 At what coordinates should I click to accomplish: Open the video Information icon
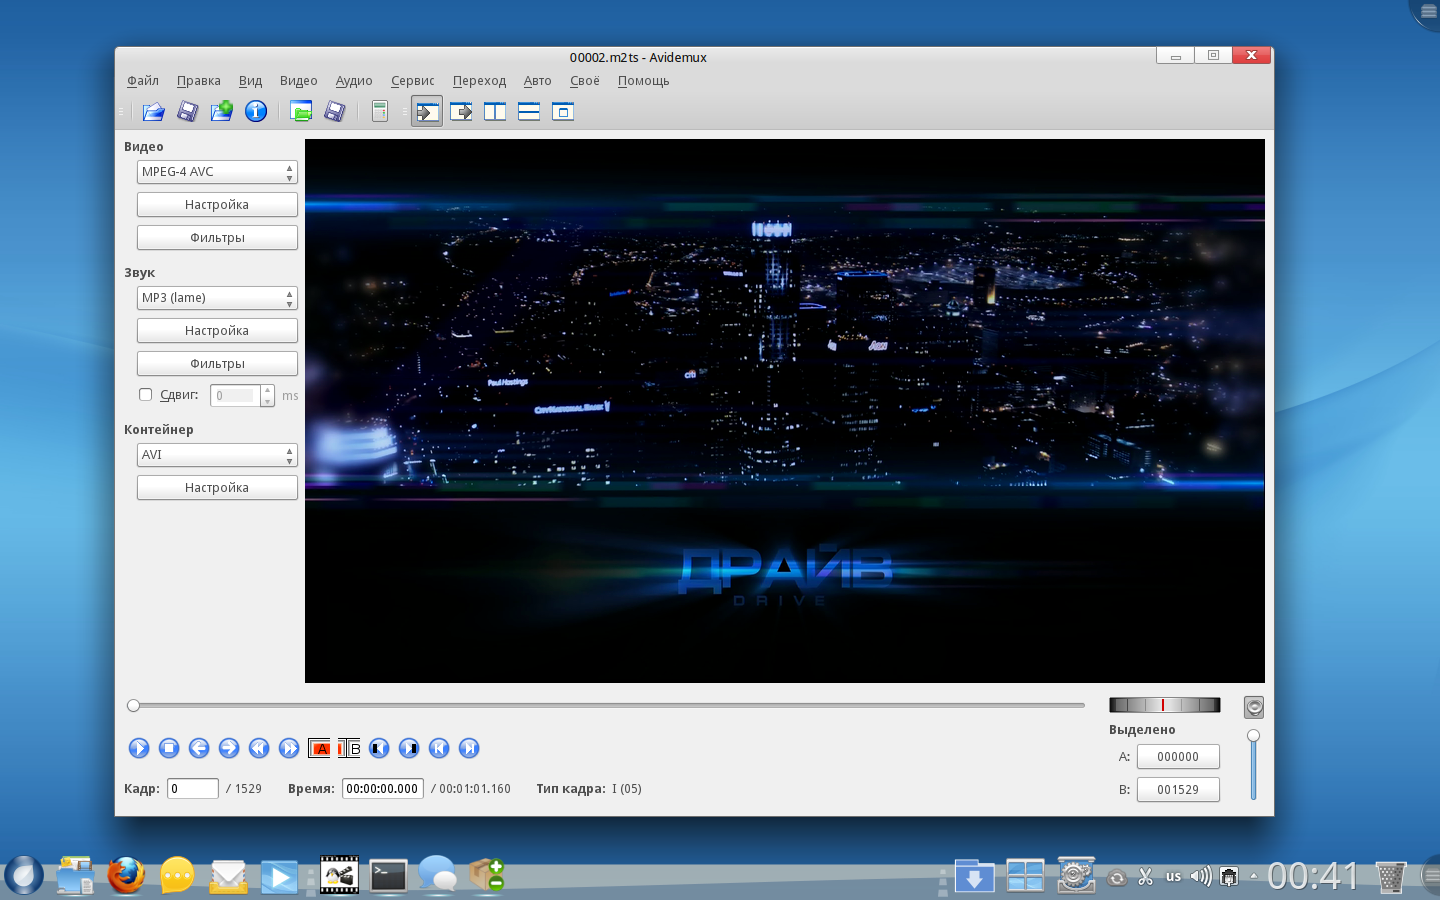click(256, 112)
